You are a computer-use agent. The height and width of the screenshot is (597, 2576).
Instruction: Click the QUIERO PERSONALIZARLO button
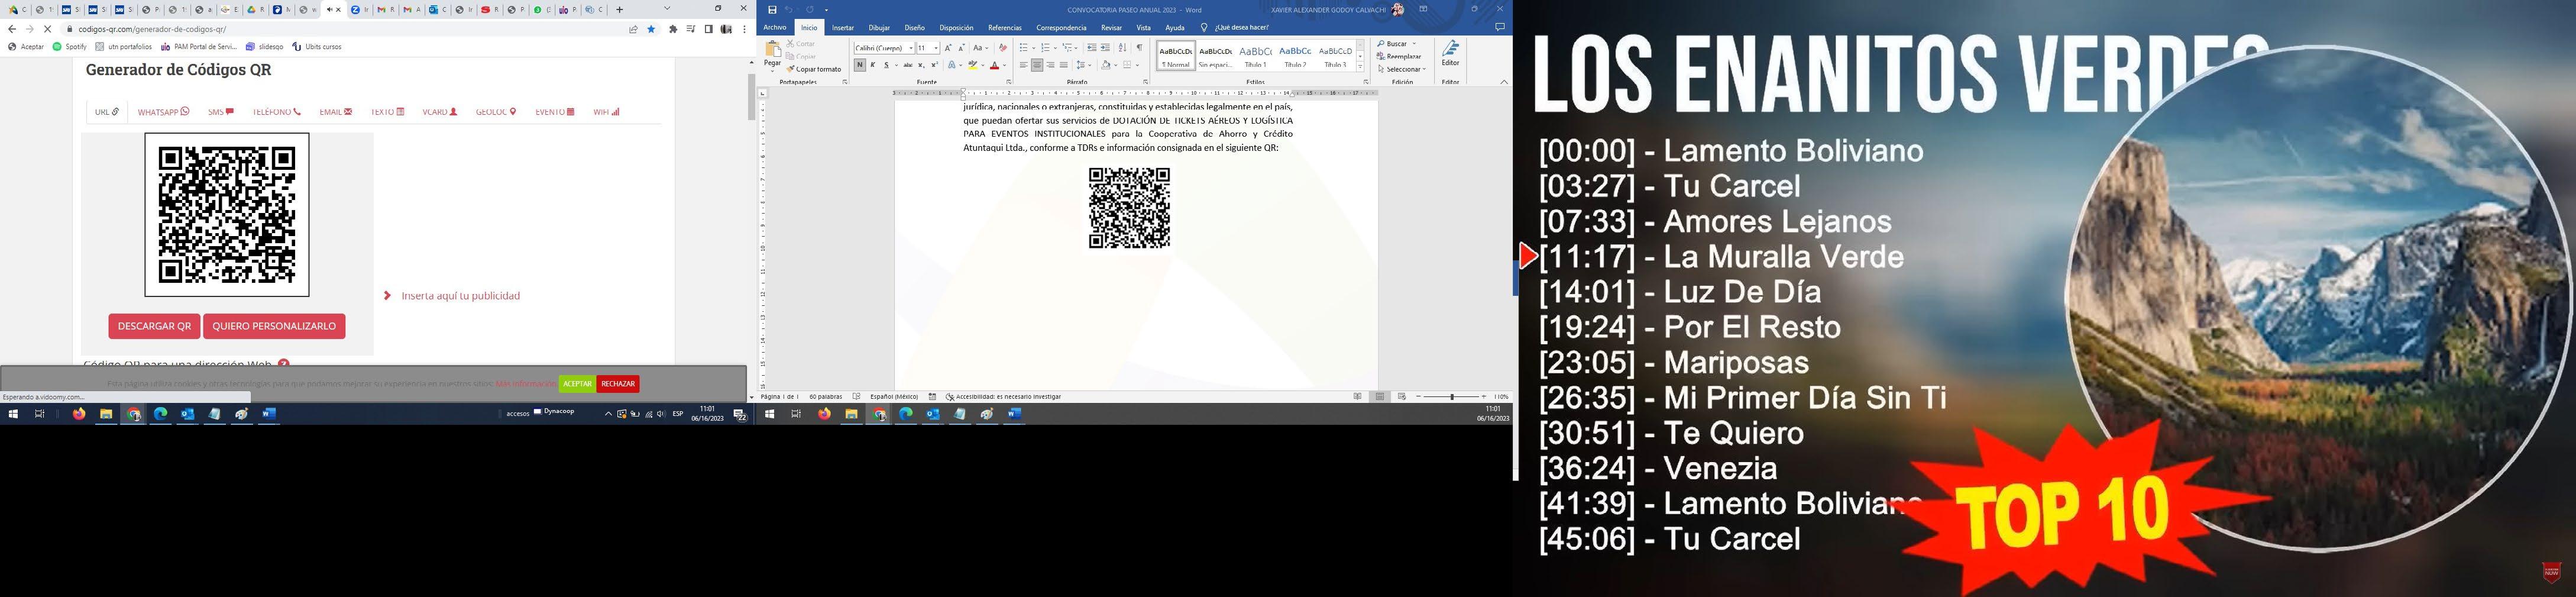tap(274, 326)
